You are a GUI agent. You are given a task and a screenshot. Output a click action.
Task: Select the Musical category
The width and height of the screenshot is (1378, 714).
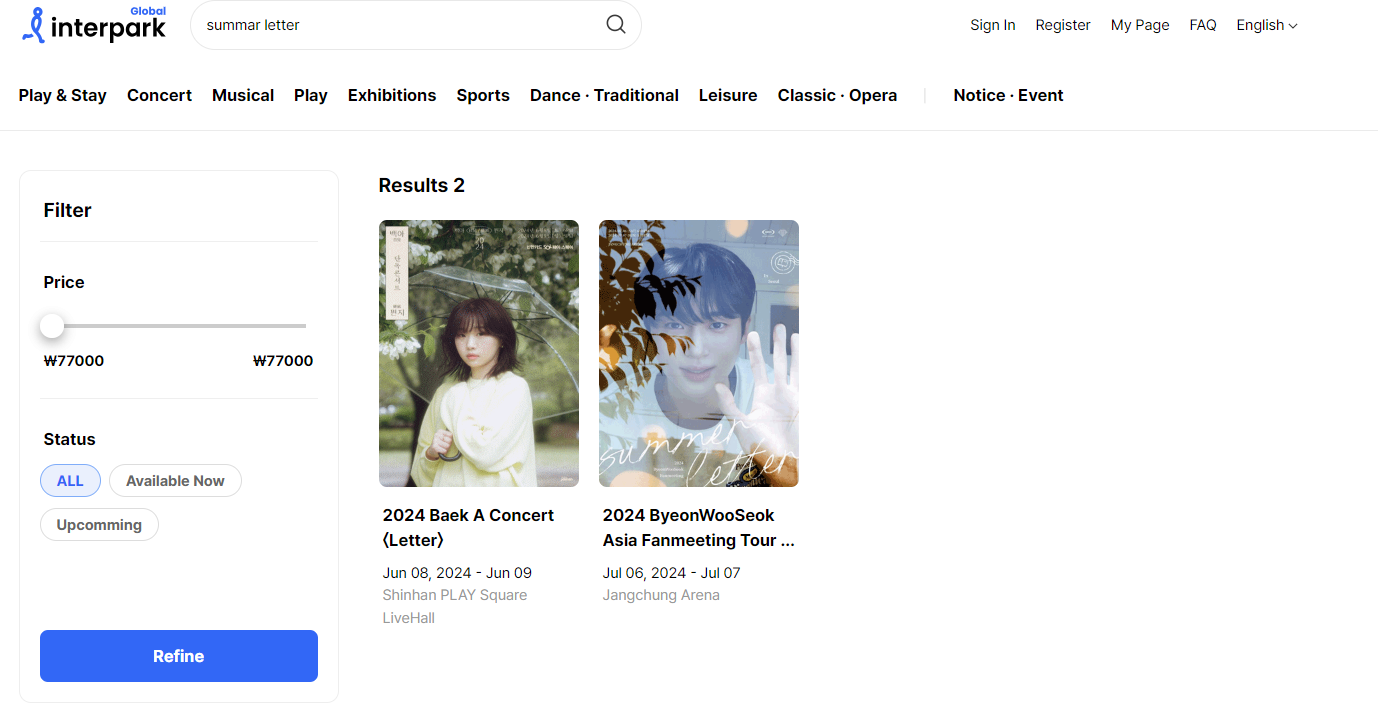(x=243, y=95)
